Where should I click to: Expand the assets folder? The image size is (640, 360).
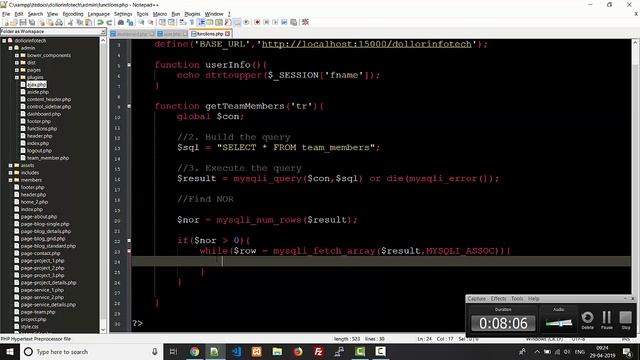pos(11,165)
